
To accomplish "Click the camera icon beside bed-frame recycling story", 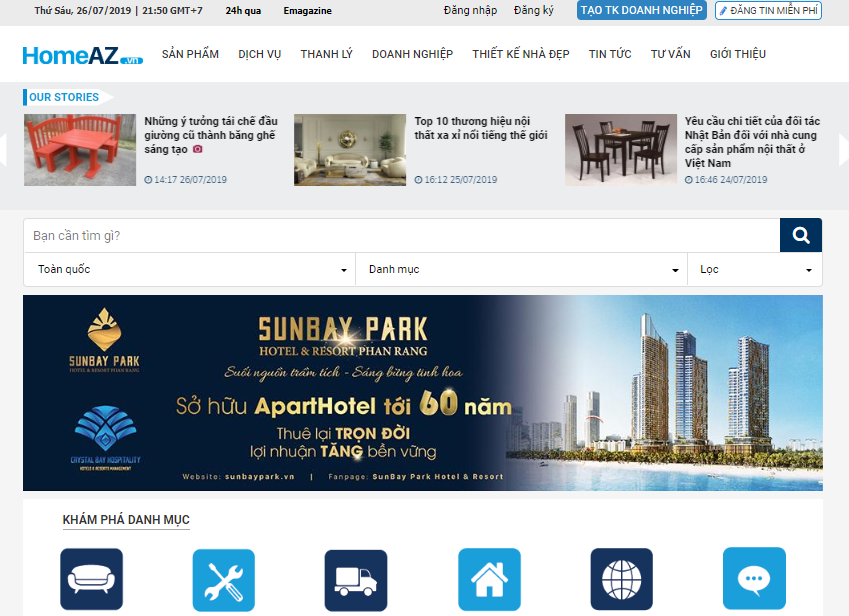I will click(198, 149).
